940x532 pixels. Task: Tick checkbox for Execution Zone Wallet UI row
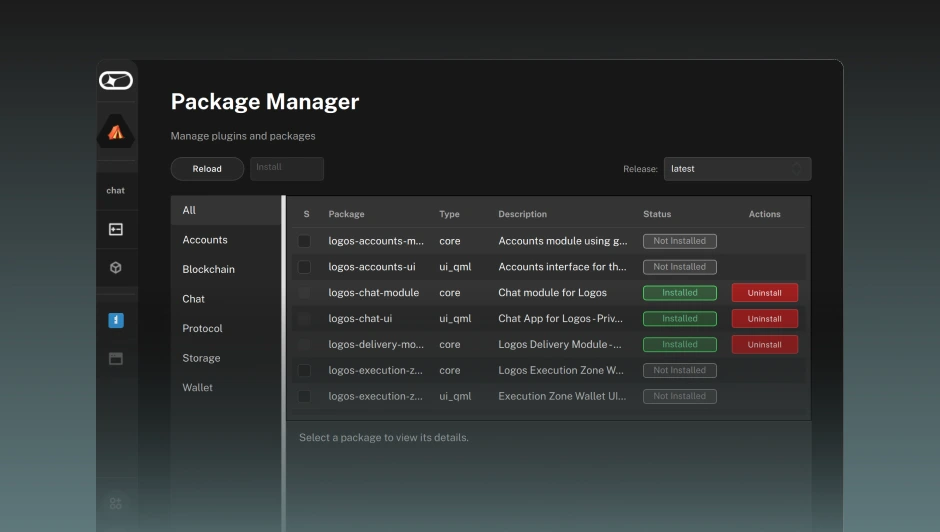point(305,396)
